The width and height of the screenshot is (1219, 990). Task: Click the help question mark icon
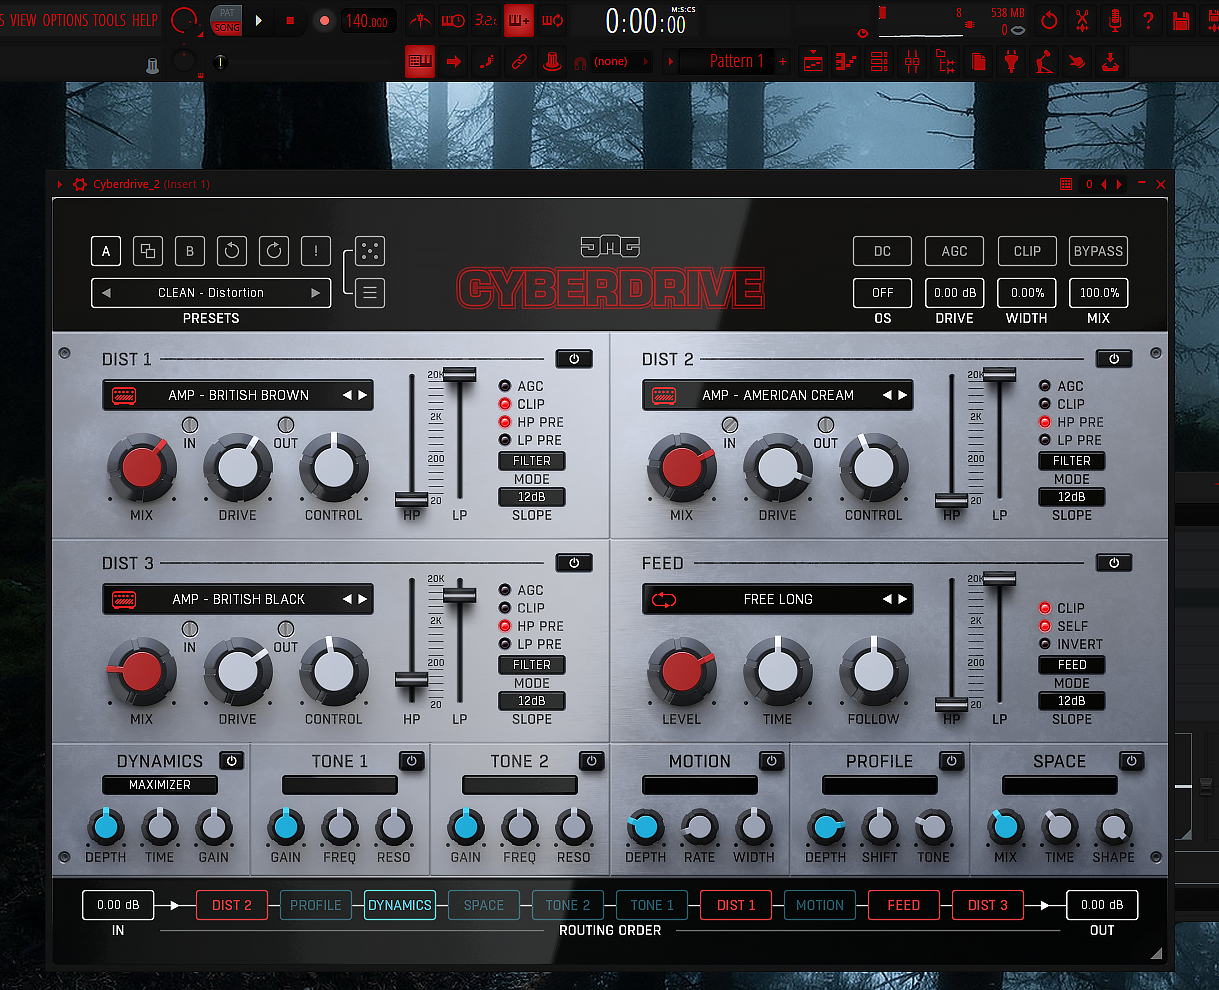[1149, 20]
